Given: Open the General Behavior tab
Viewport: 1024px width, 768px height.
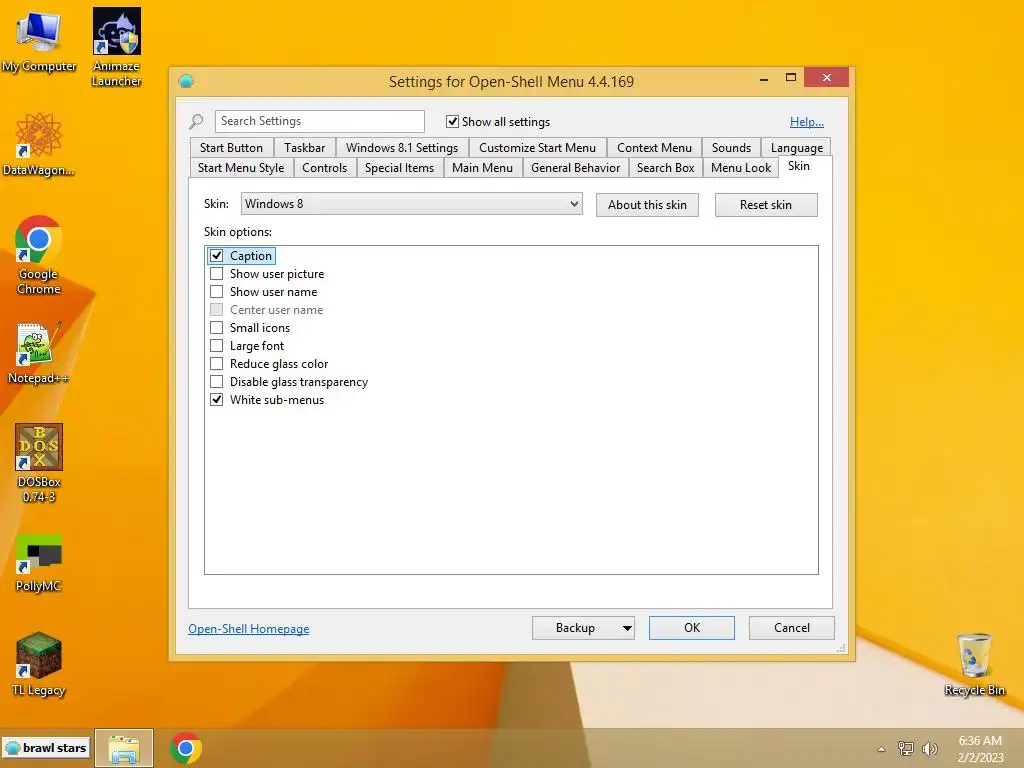Looking at the screenshot, I should (x=575, y=168).
